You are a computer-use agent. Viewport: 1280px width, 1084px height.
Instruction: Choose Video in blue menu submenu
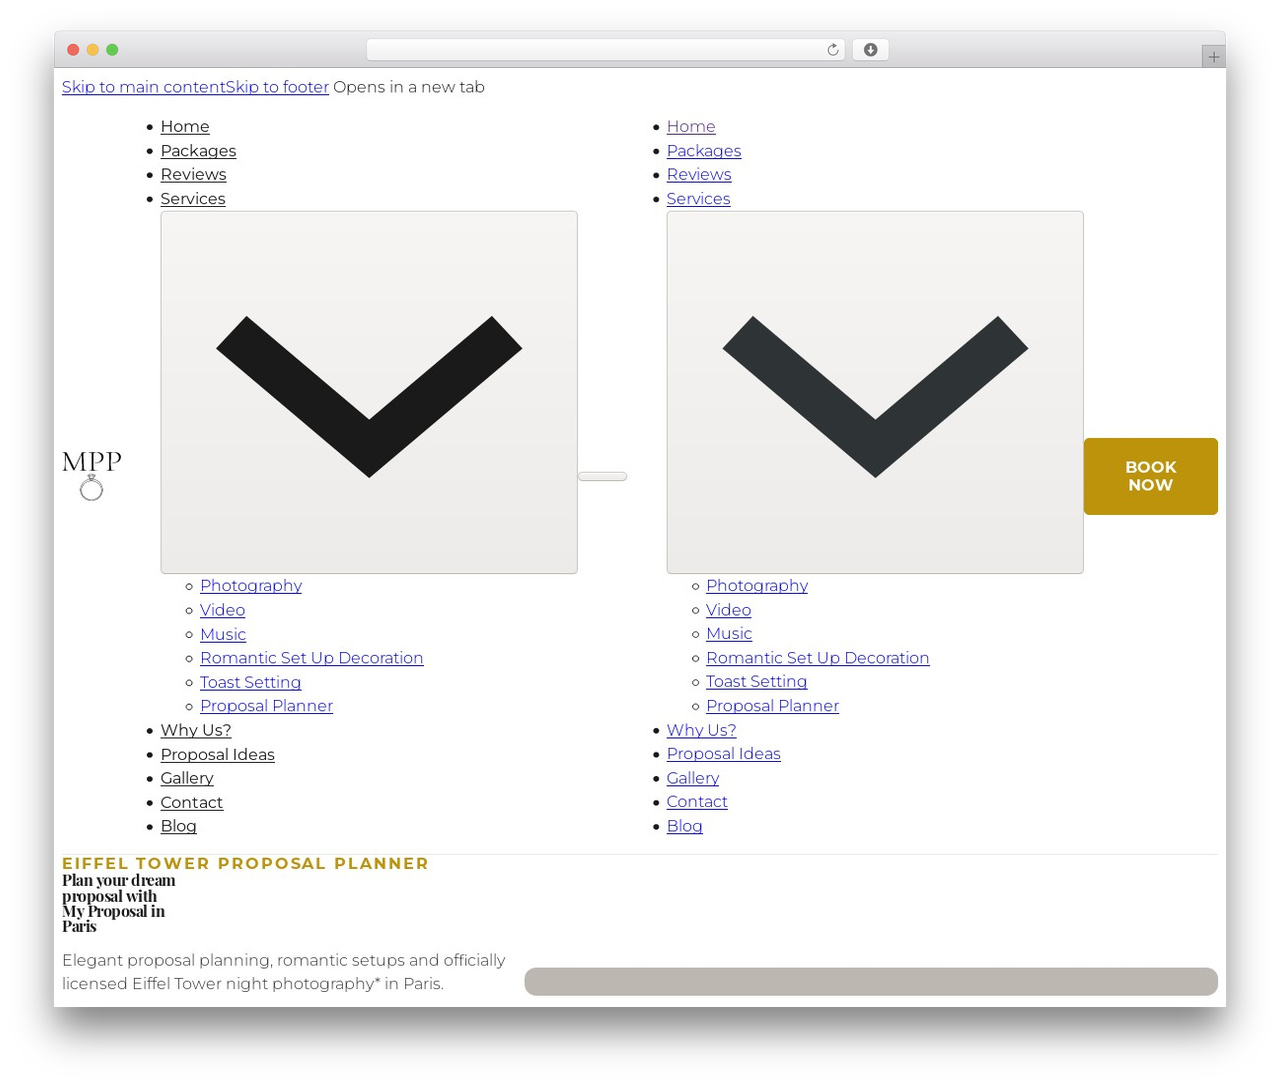click(x=728, y=609)
